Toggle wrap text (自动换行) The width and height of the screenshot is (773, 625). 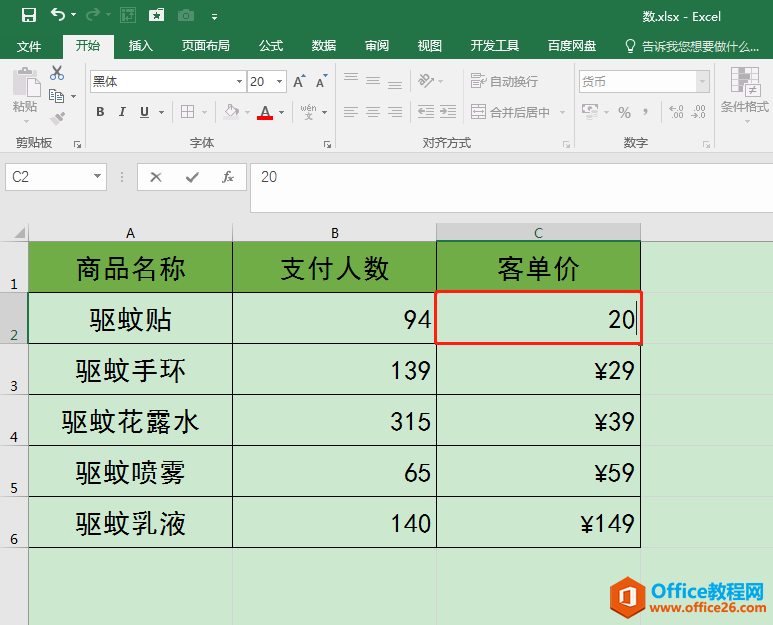[x=504, y=81]
